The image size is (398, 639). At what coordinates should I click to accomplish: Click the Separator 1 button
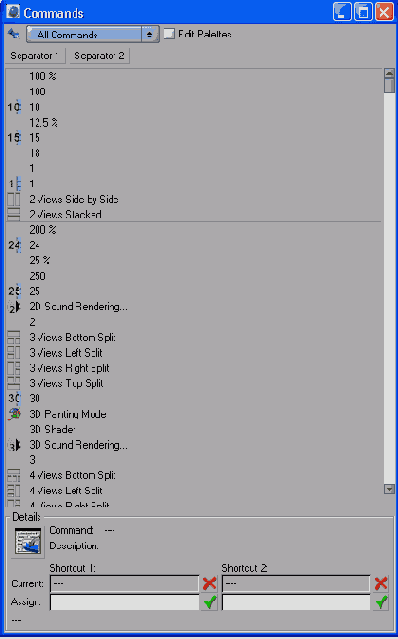35,56
